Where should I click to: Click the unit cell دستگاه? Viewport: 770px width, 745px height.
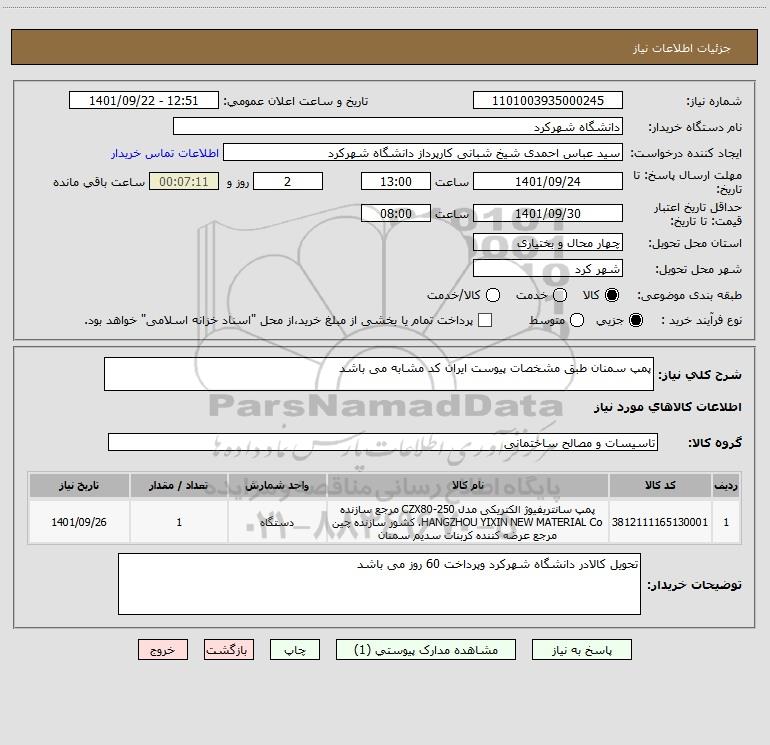(277, 522)
